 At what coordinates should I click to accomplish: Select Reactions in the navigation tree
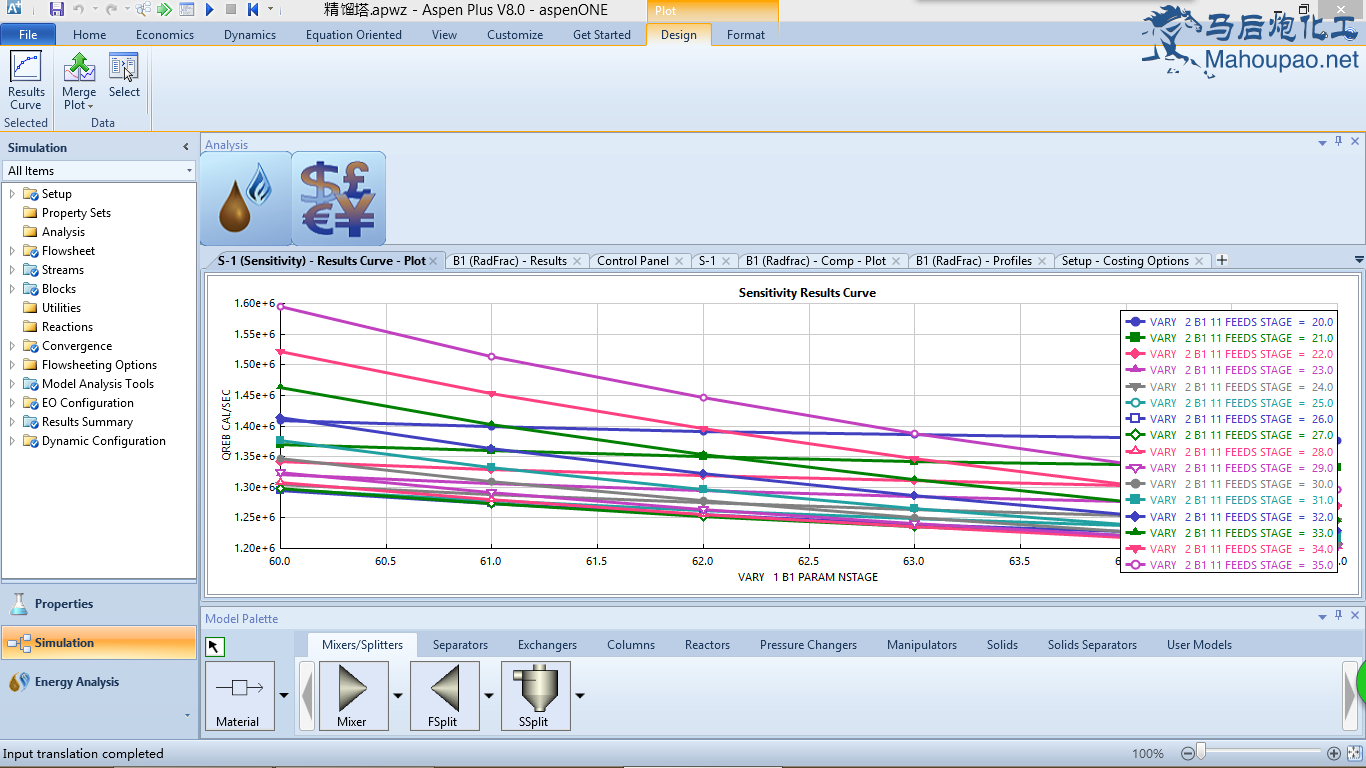67,327
